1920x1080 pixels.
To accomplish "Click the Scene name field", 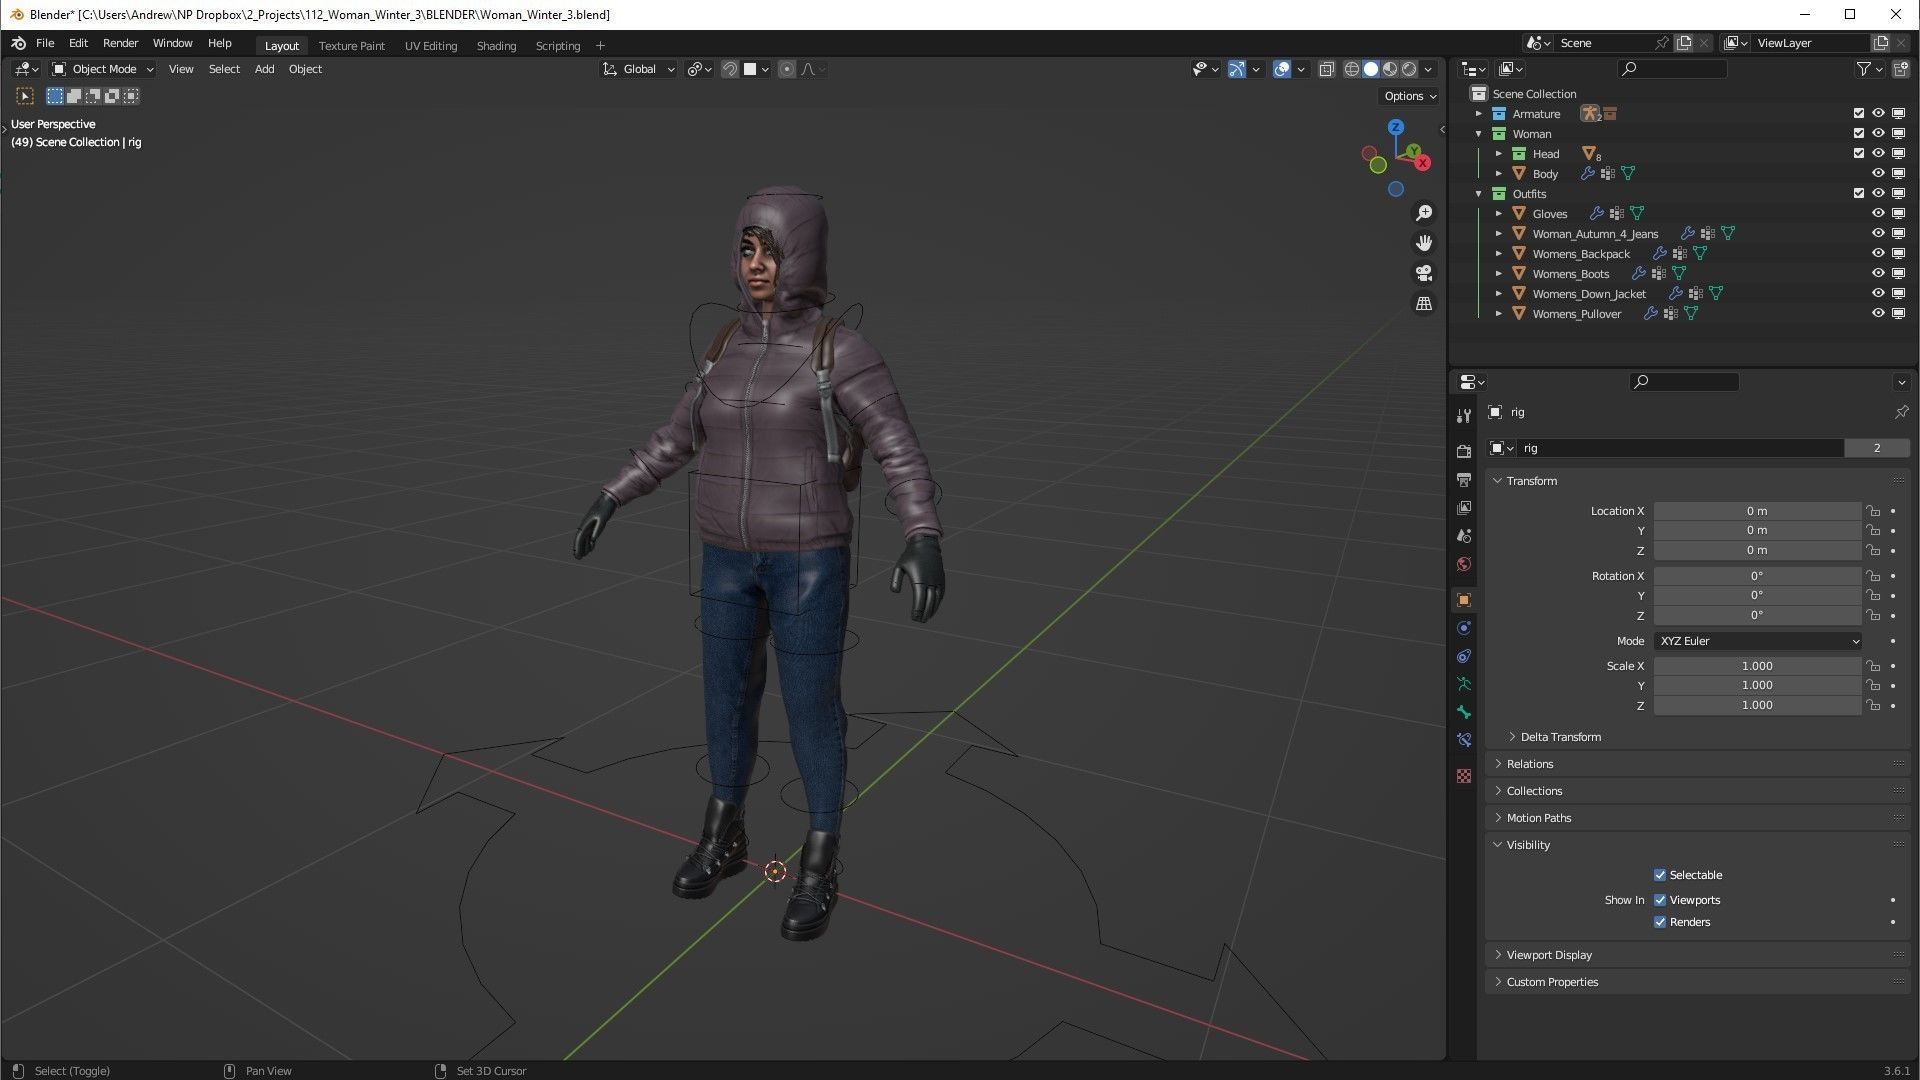I will pos(1605,43).
